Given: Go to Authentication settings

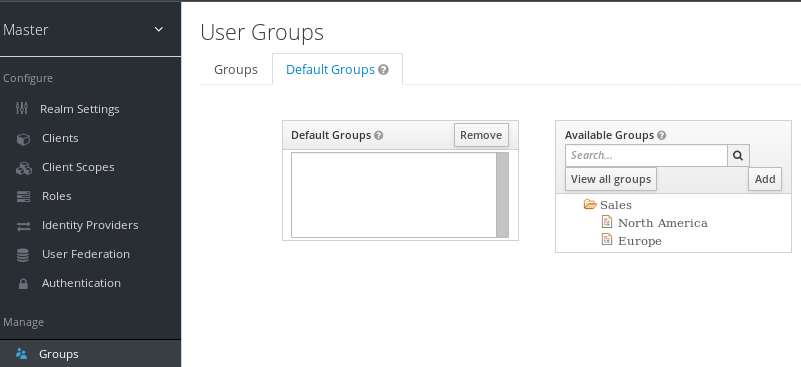Looking at the screenshot, I should (81, 283).
